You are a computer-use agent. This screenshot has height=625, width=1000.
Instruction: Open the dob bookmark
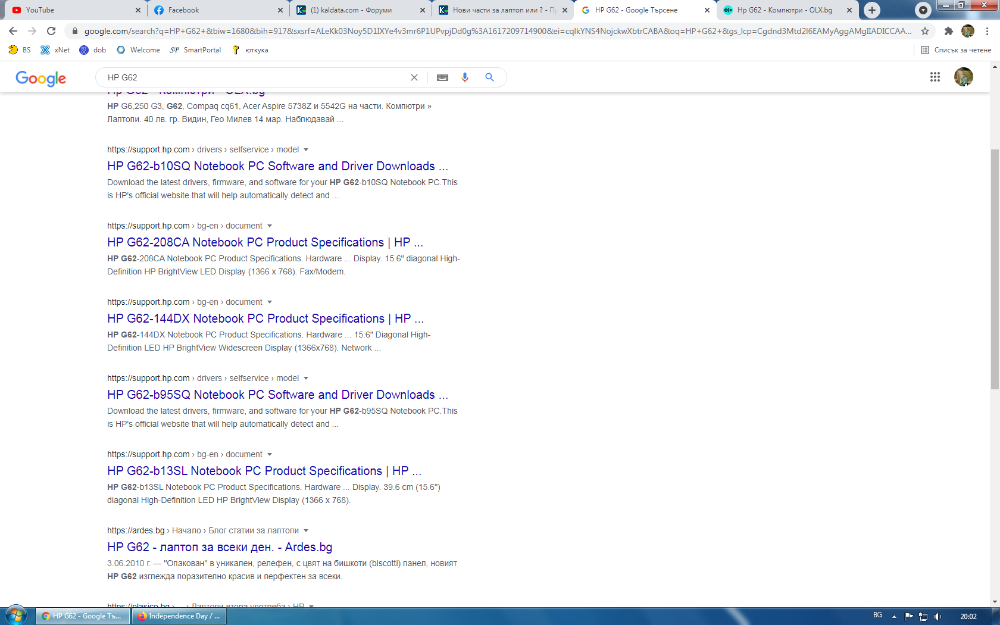(92, 50)
